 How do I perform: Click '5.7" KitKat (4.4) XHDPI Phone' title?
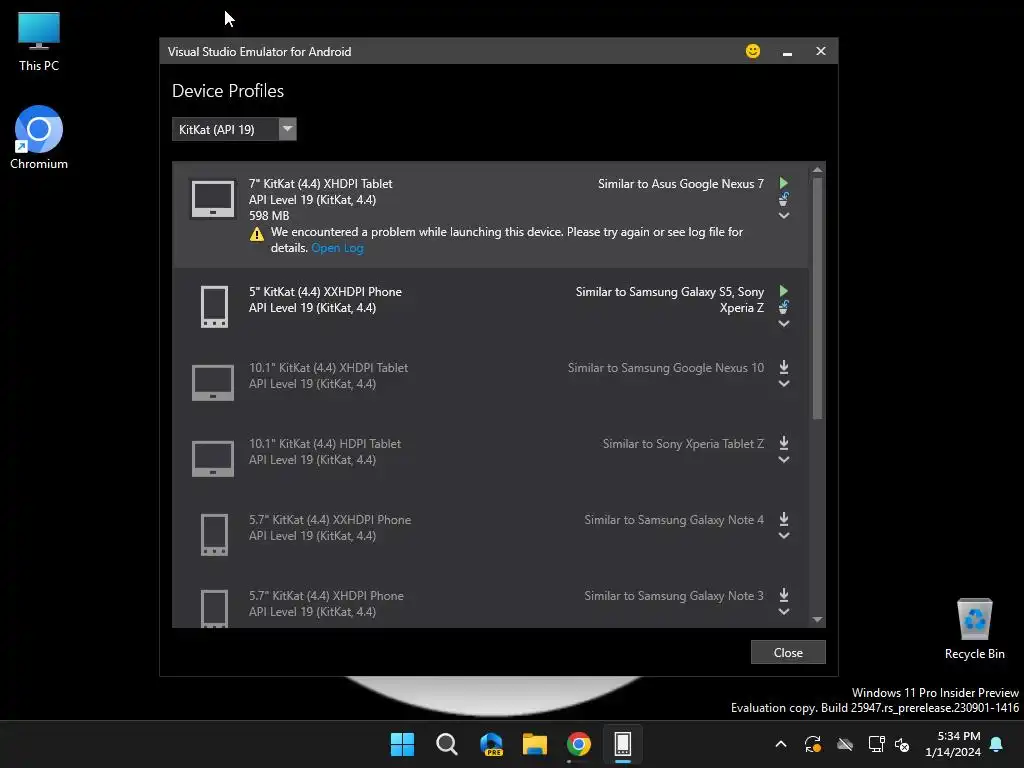tap(326, 596)
